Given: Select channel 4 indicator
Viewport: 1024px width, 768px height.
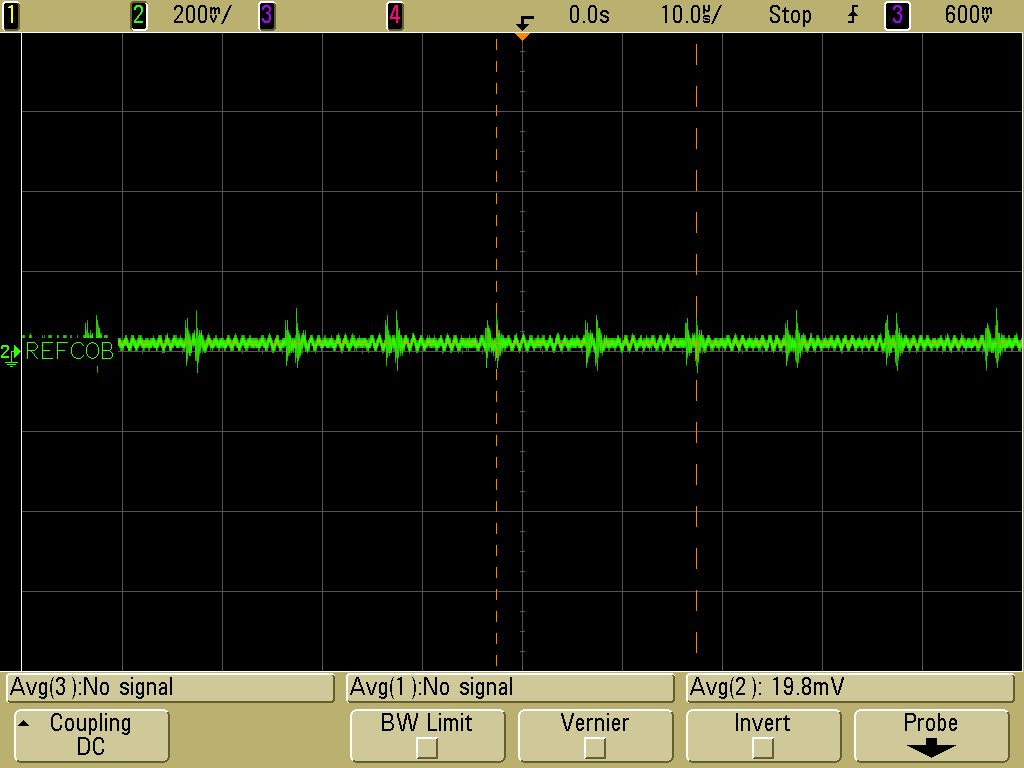Looking at the screenshot, I should click(394, 15).
